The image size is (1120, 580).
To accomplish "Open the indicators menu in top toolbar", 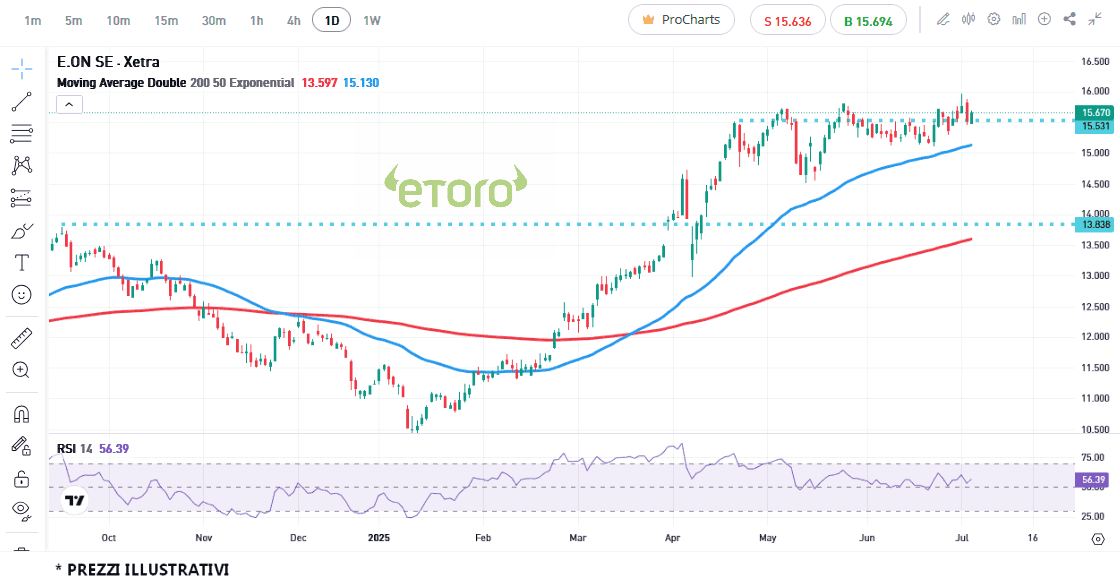I will pyautogui.click(x=1019, y=19).
